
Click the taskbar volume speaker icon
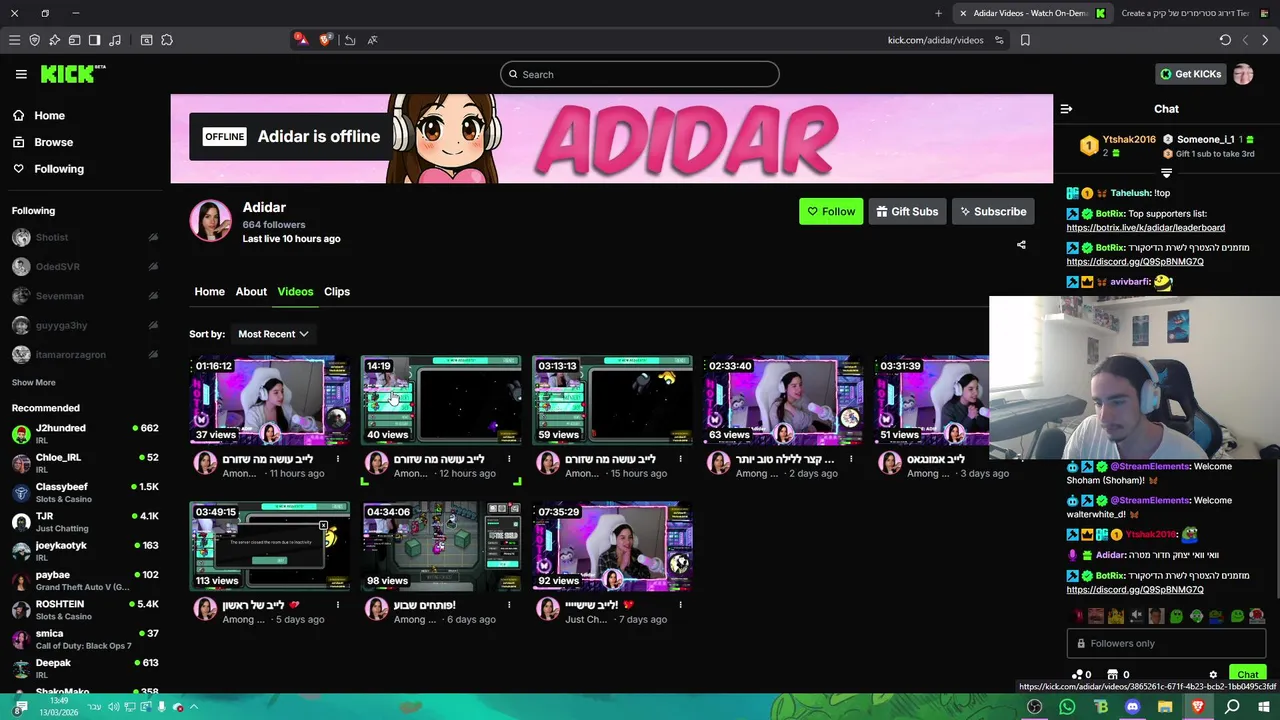click(114, 707)
